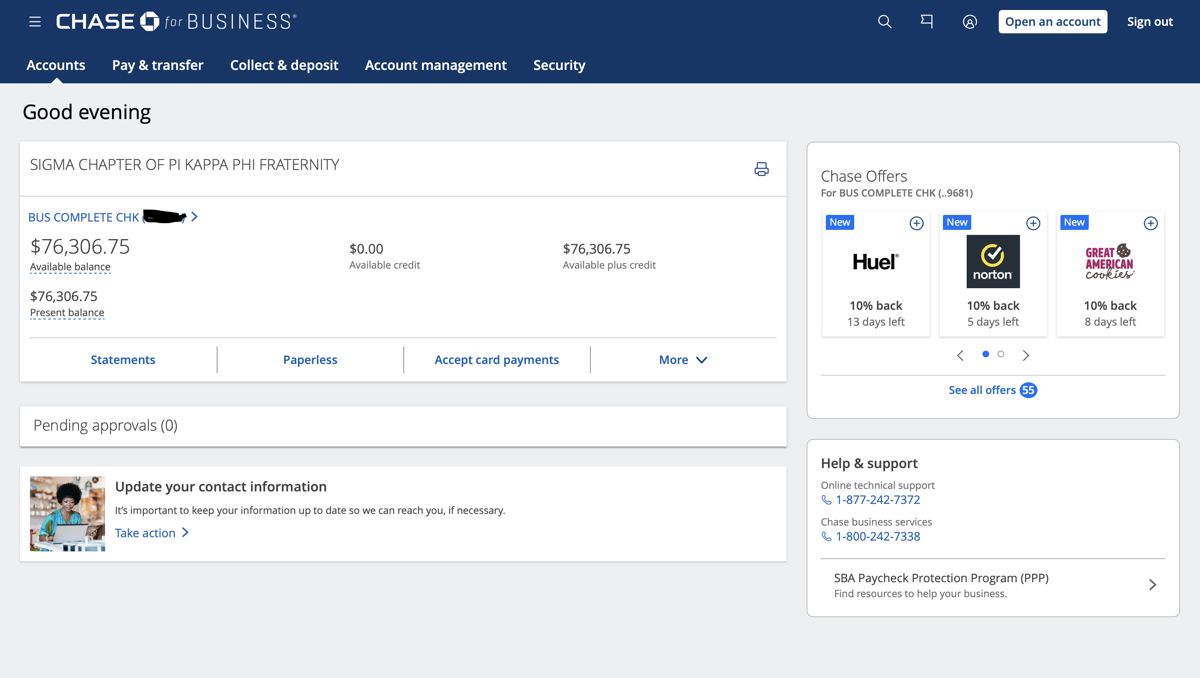Expand the More account options dropdown

tap(683, 360)
